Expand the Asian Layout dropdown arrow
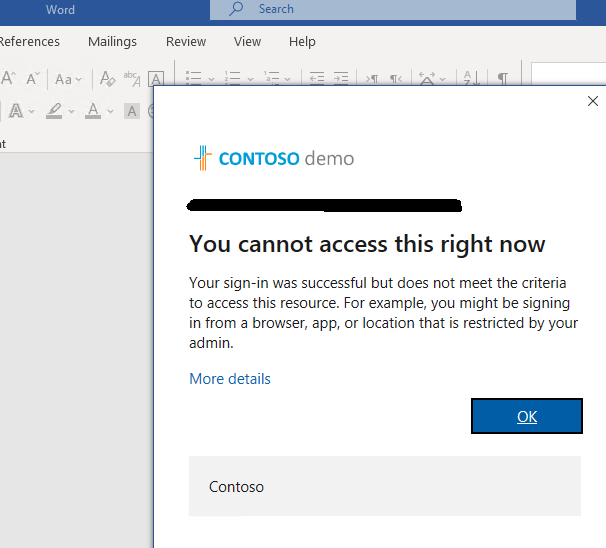Viewport: 606px width, 548px height. [443, 79]
